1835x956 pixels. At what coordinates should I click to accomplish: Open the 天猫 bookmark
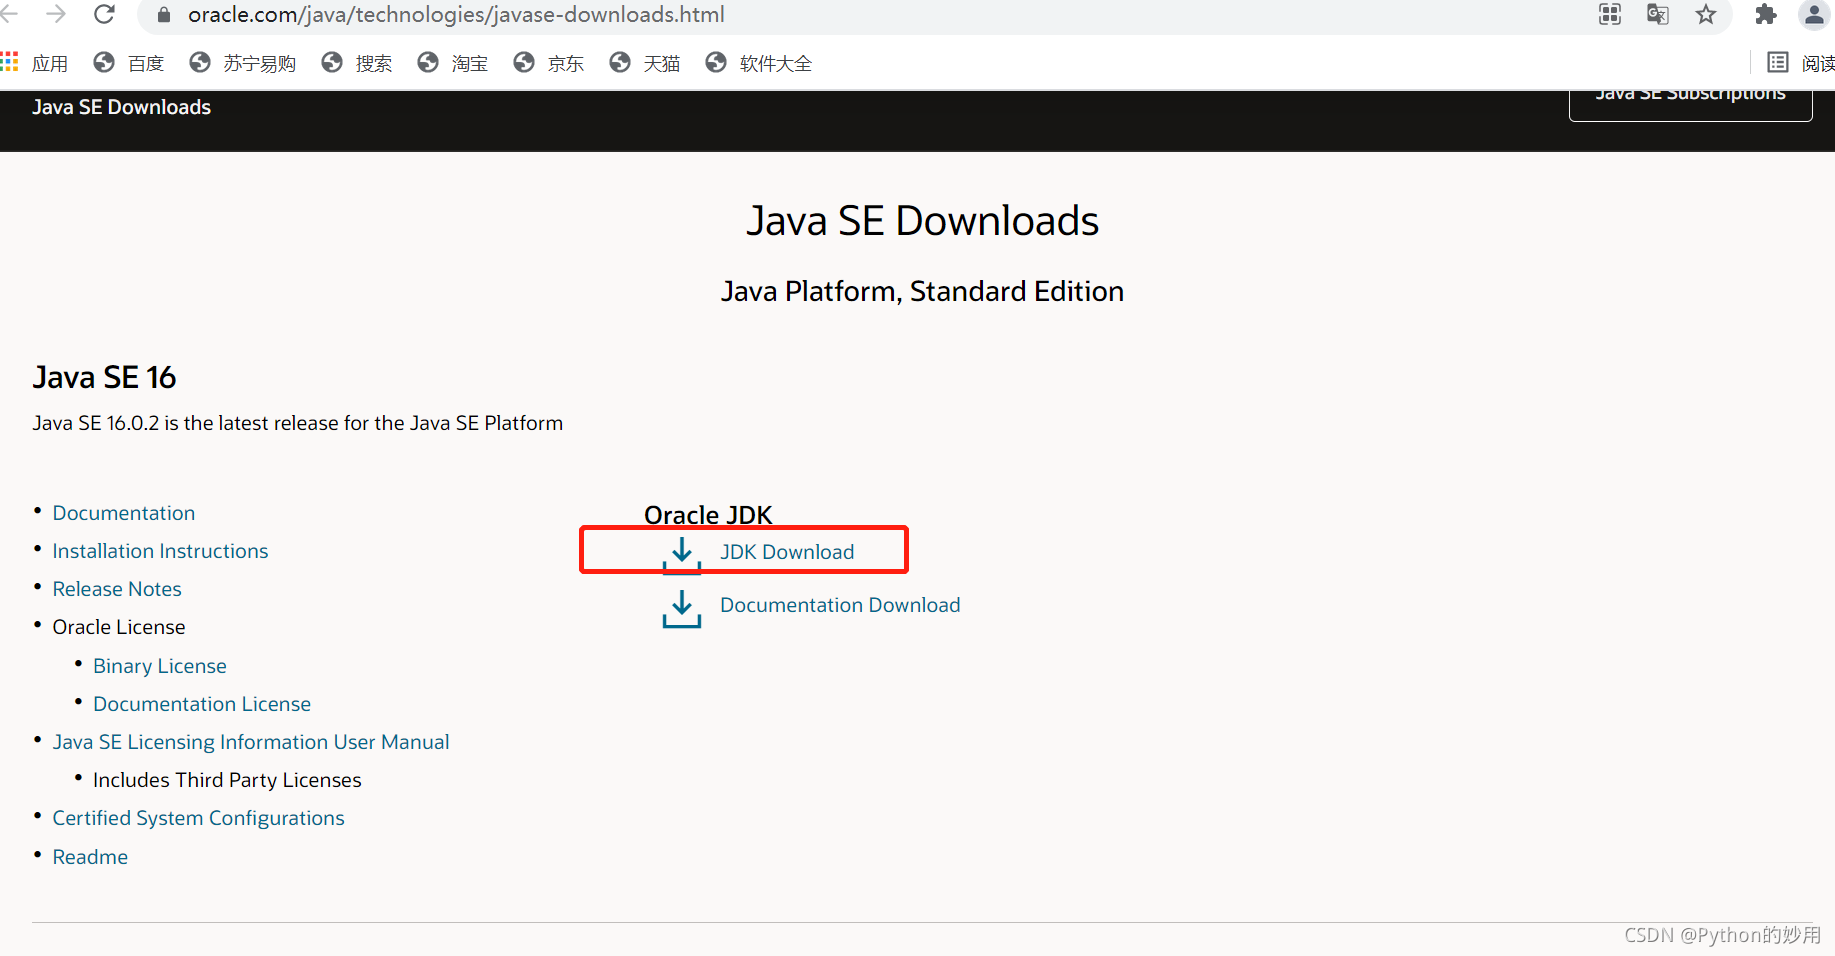(x=645, y=63)
